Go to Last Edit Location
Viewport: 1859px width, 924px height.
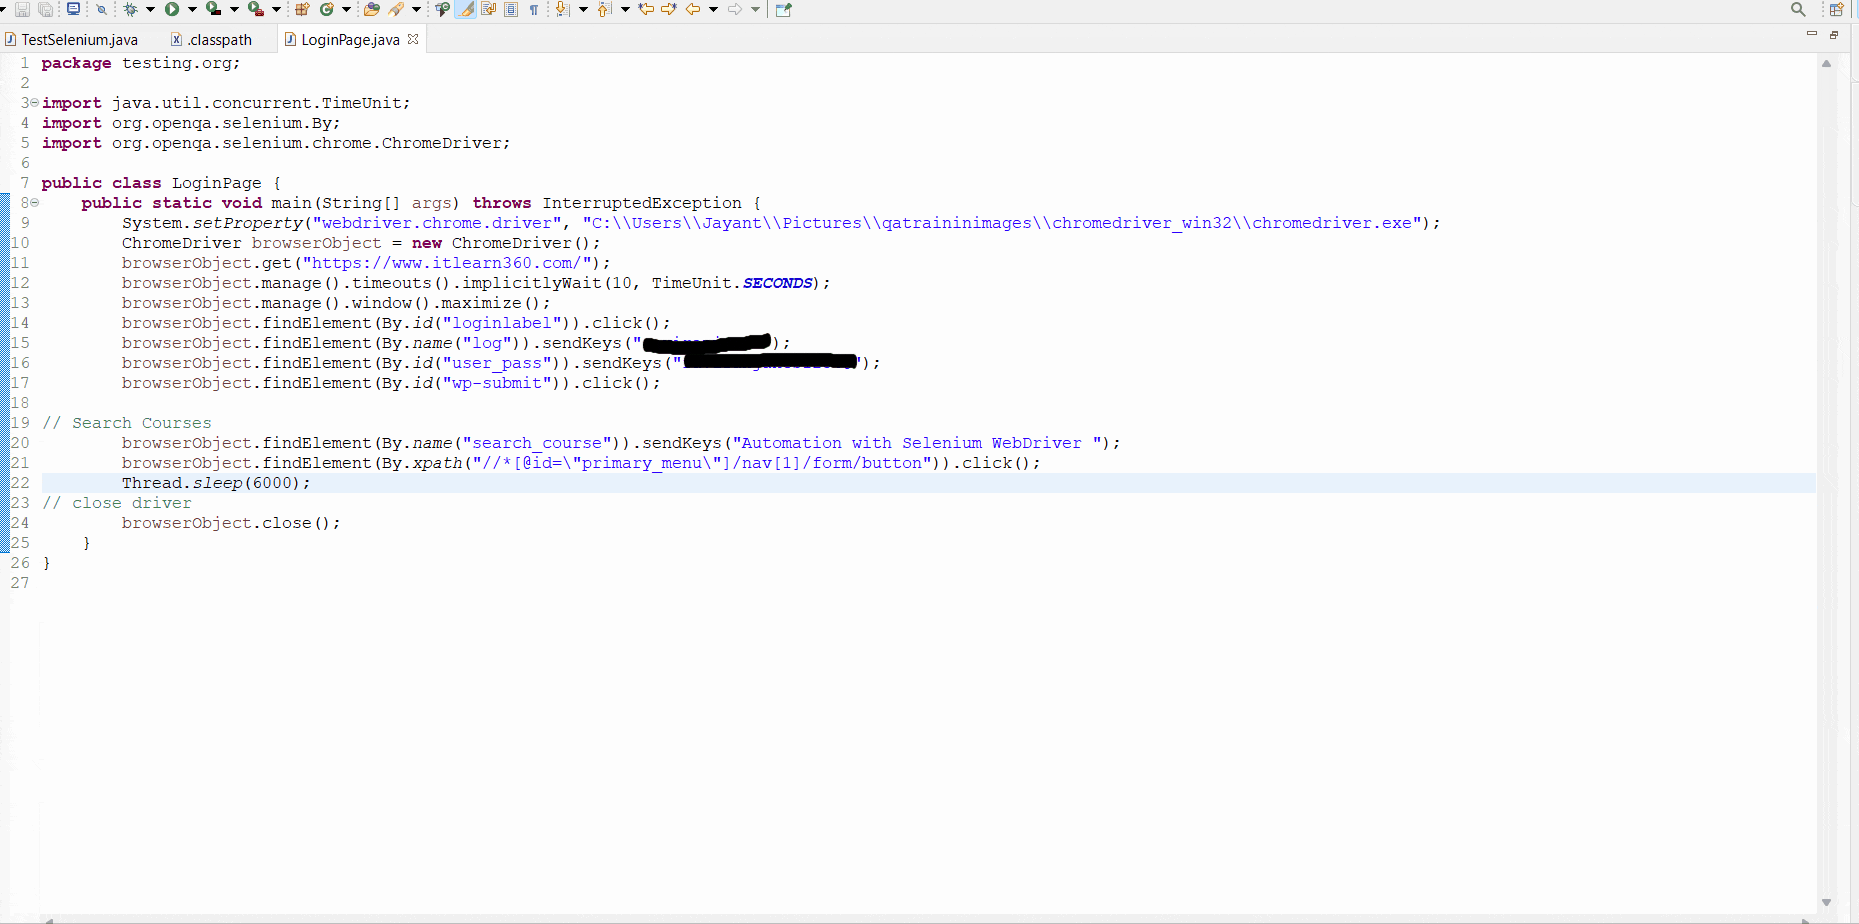pos(646,9)
